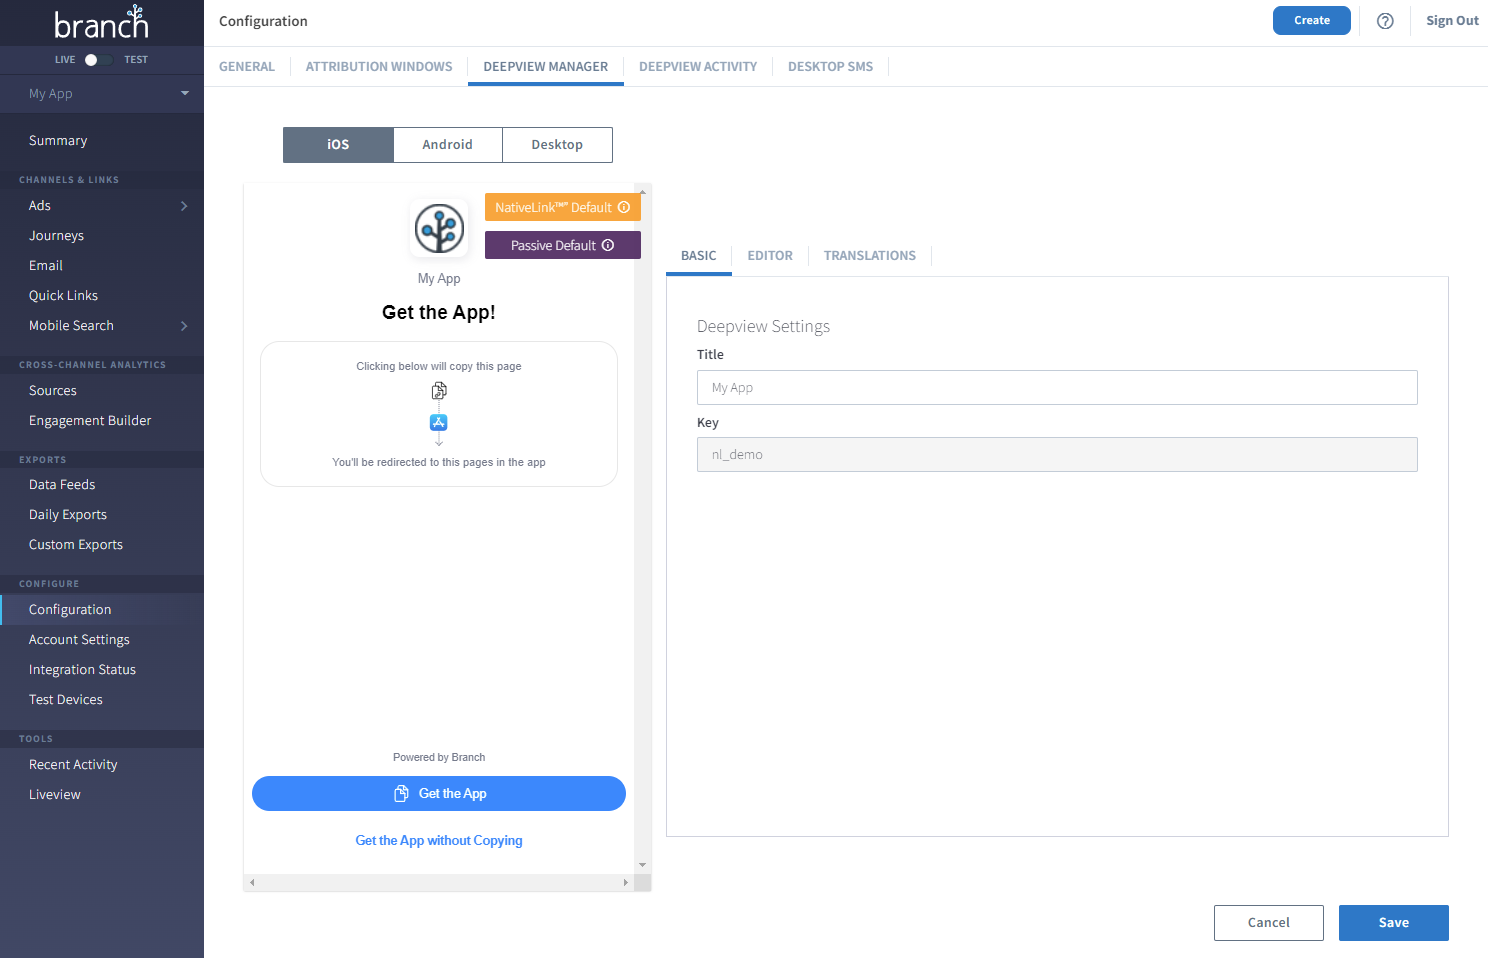Click the NativeLink Default info icon
Screen dimensions: 1488x958
tap(624, 207)
